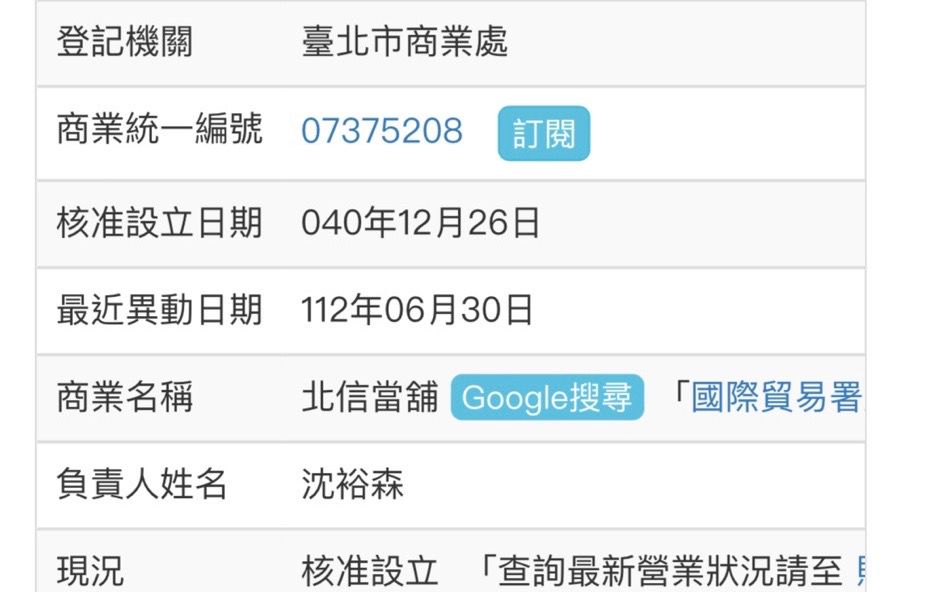Select the 核准設立 status text
The height and width of the screenshot is (592, 930).
pyautogui.click(x=370, y=572)
